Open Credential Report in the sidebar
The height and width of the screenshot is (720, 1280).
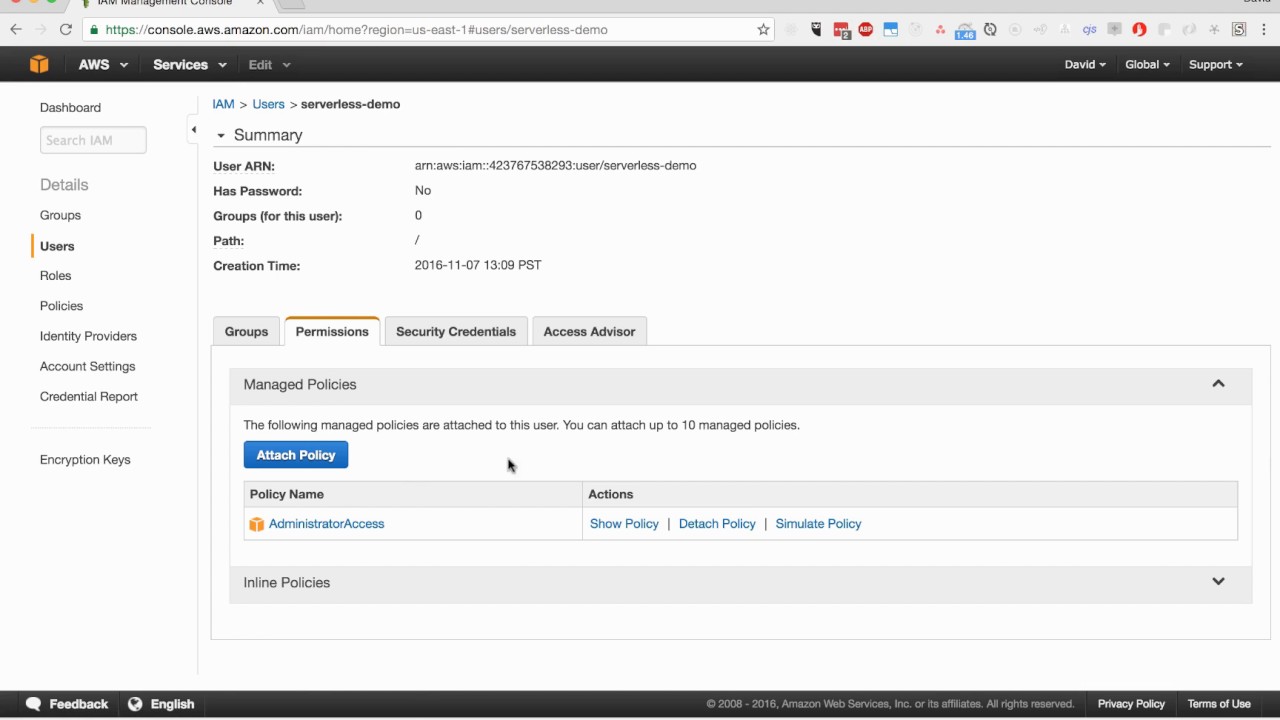point(89,397)
